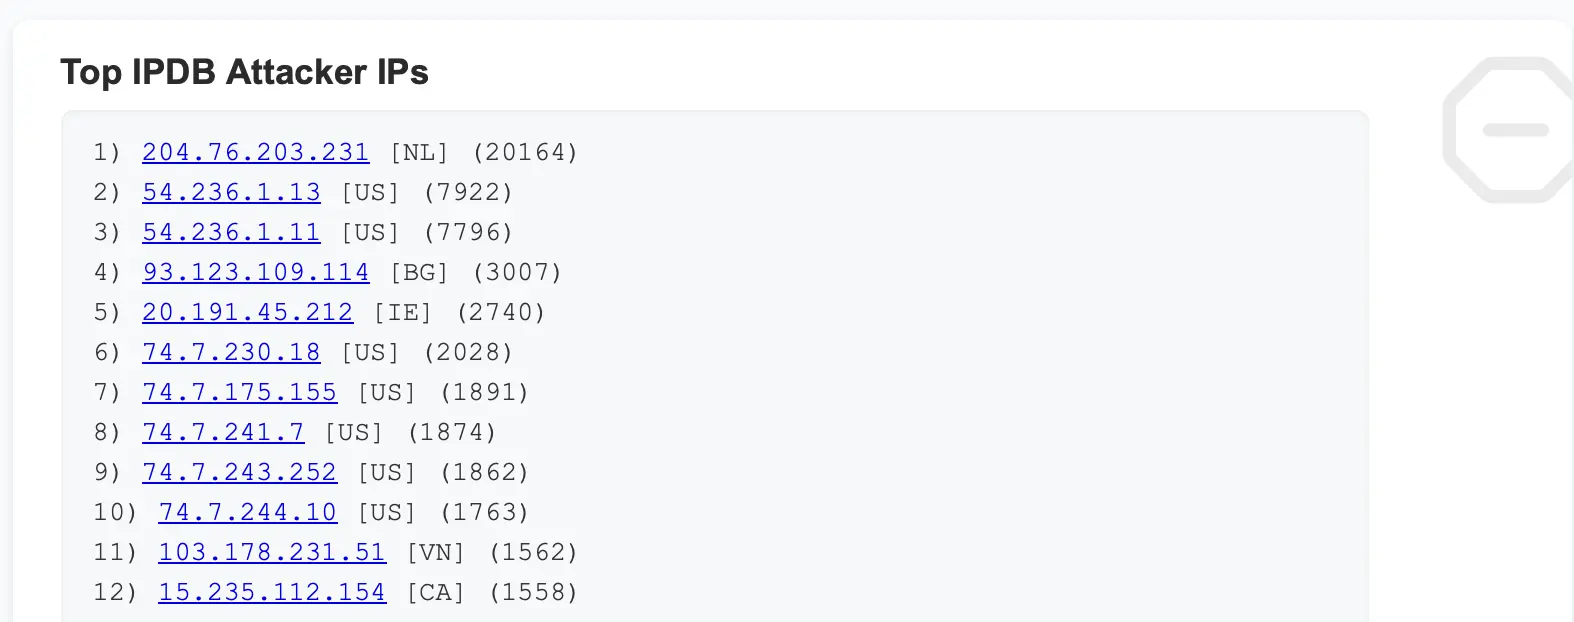The height and width of the screenshot is (622, 1574).
Task: Open the IP link 74.7.230.18
Action: coord(231,352)
